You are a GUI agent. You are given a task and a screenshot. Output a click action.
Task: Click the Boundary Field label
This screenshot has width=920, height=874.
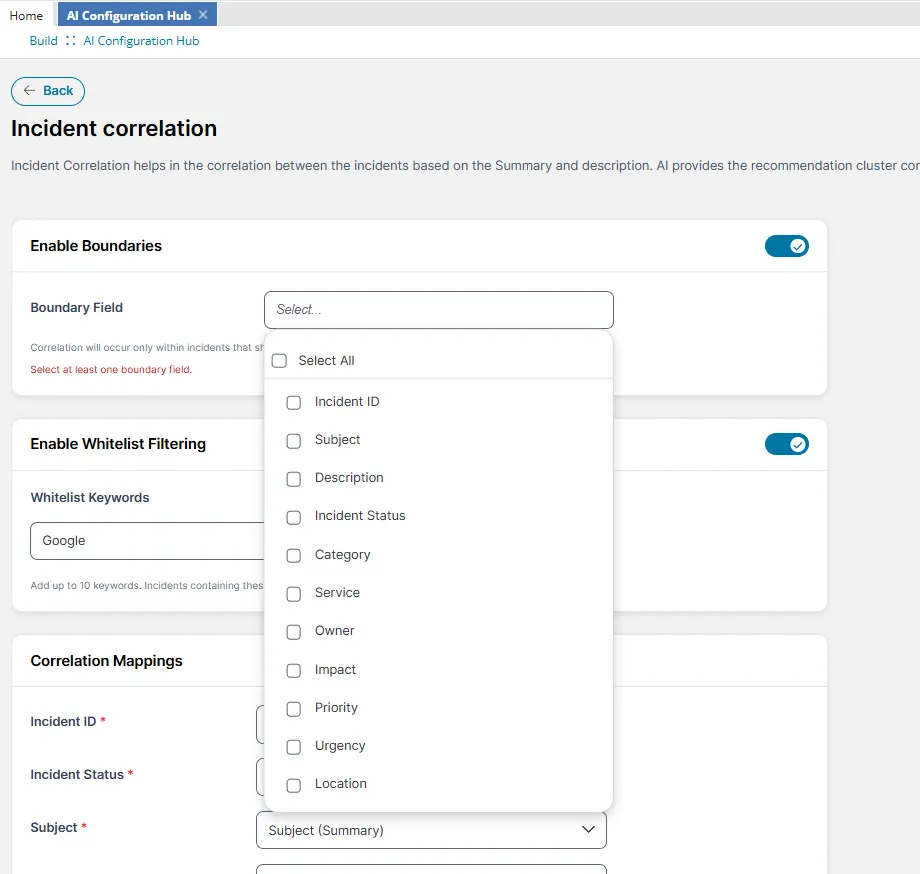point(76,307)
